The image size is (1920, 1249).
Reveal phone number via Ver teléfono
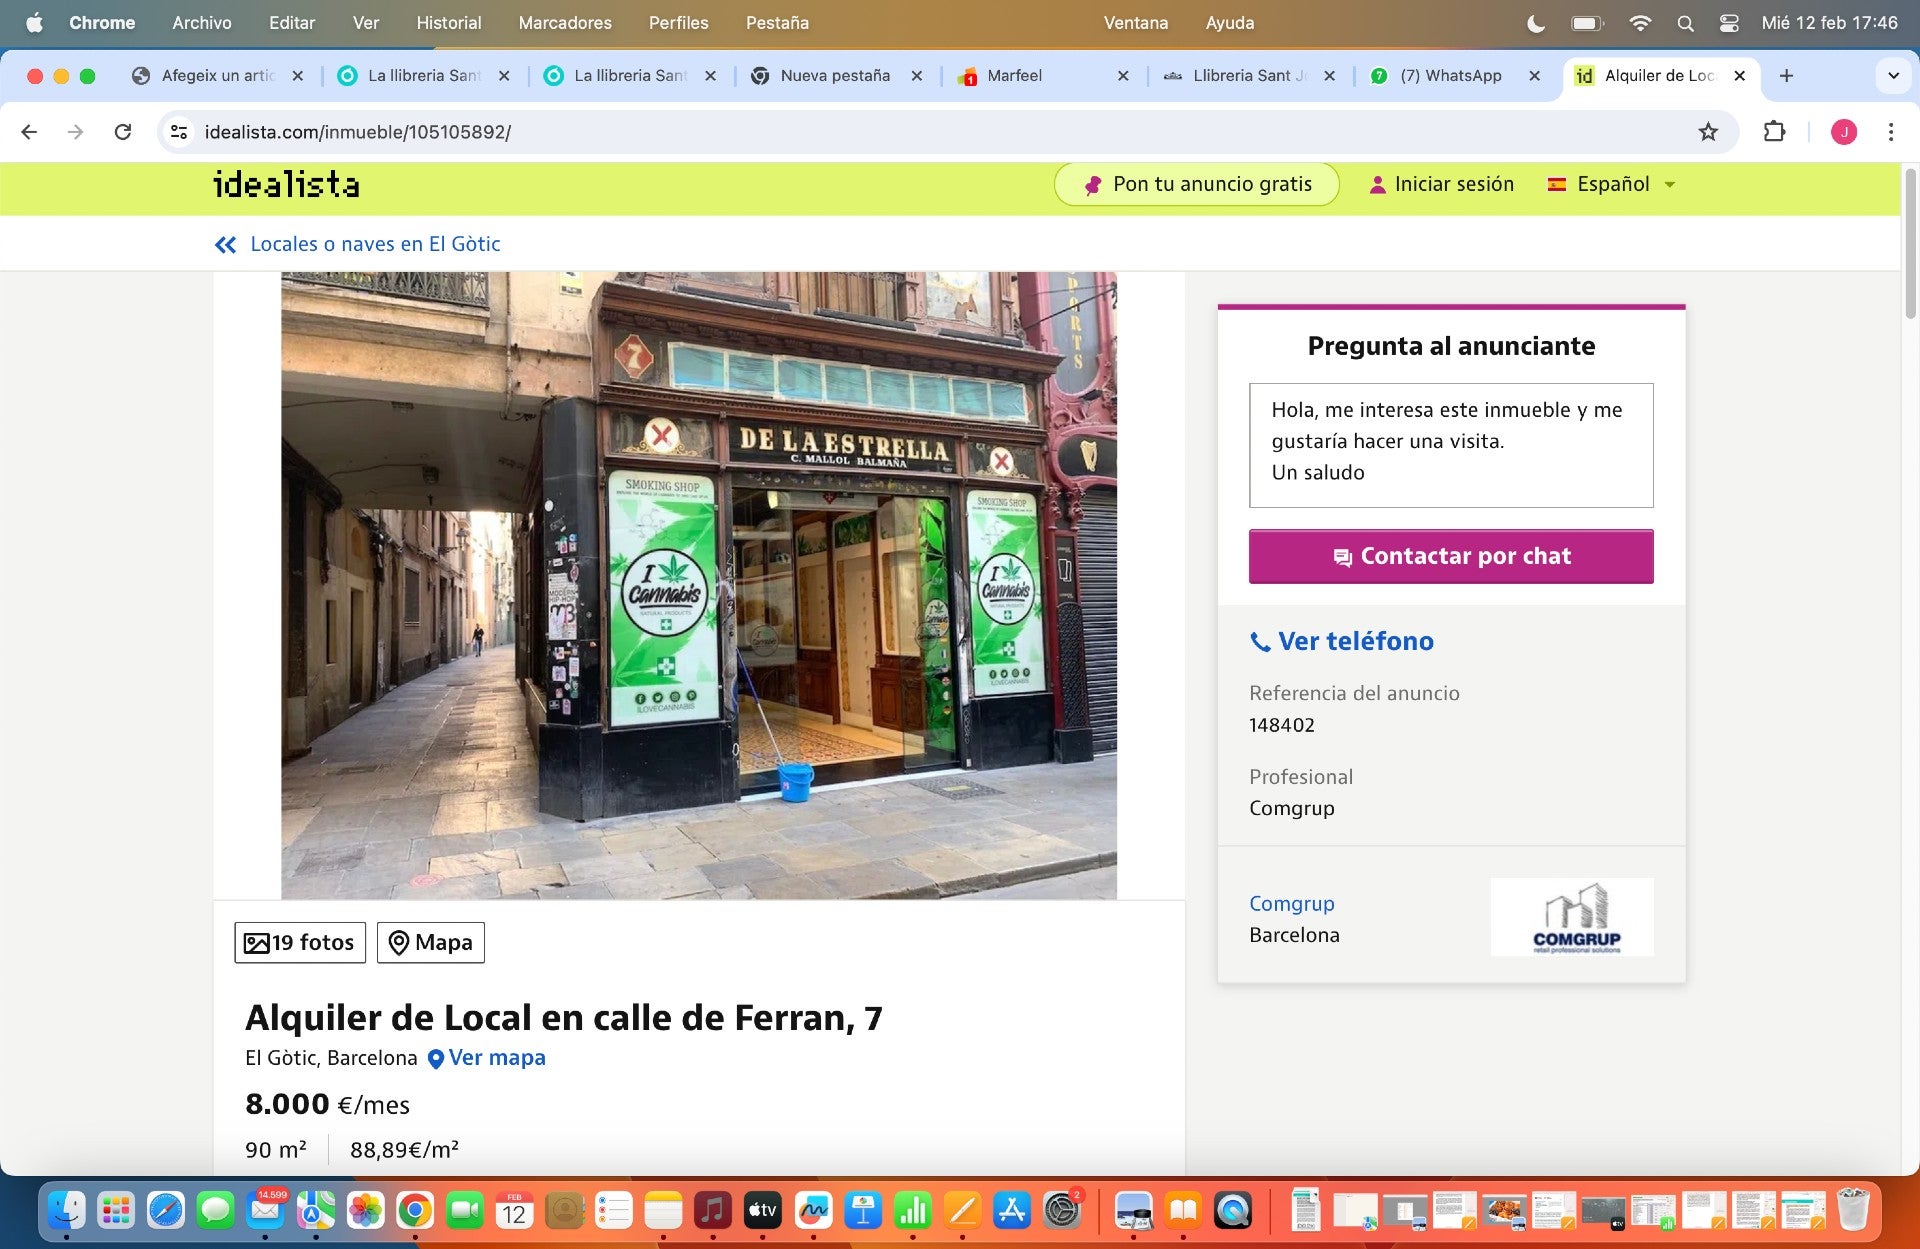(x=1342, y=641)
